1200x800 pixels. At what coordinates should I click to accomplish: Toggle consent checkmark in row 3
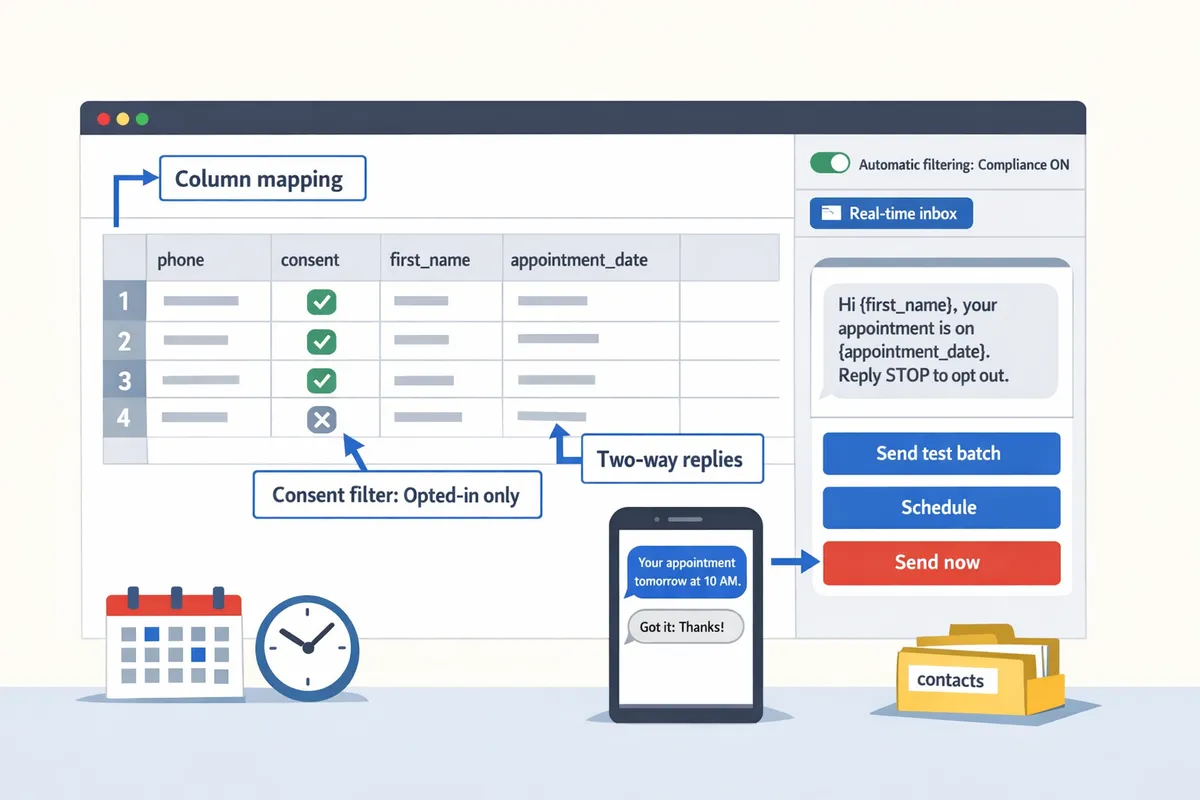[321, 381]
